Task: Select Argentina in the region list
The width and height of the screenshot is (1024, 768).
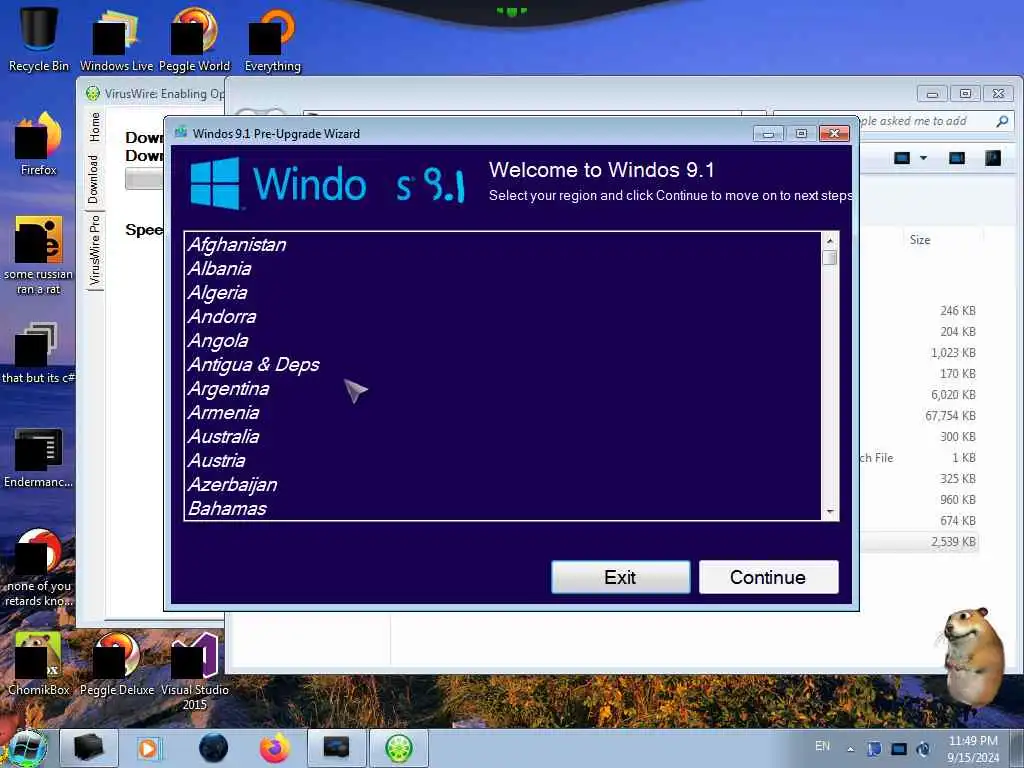Action: pyautogui.click(x=502, y=389)
